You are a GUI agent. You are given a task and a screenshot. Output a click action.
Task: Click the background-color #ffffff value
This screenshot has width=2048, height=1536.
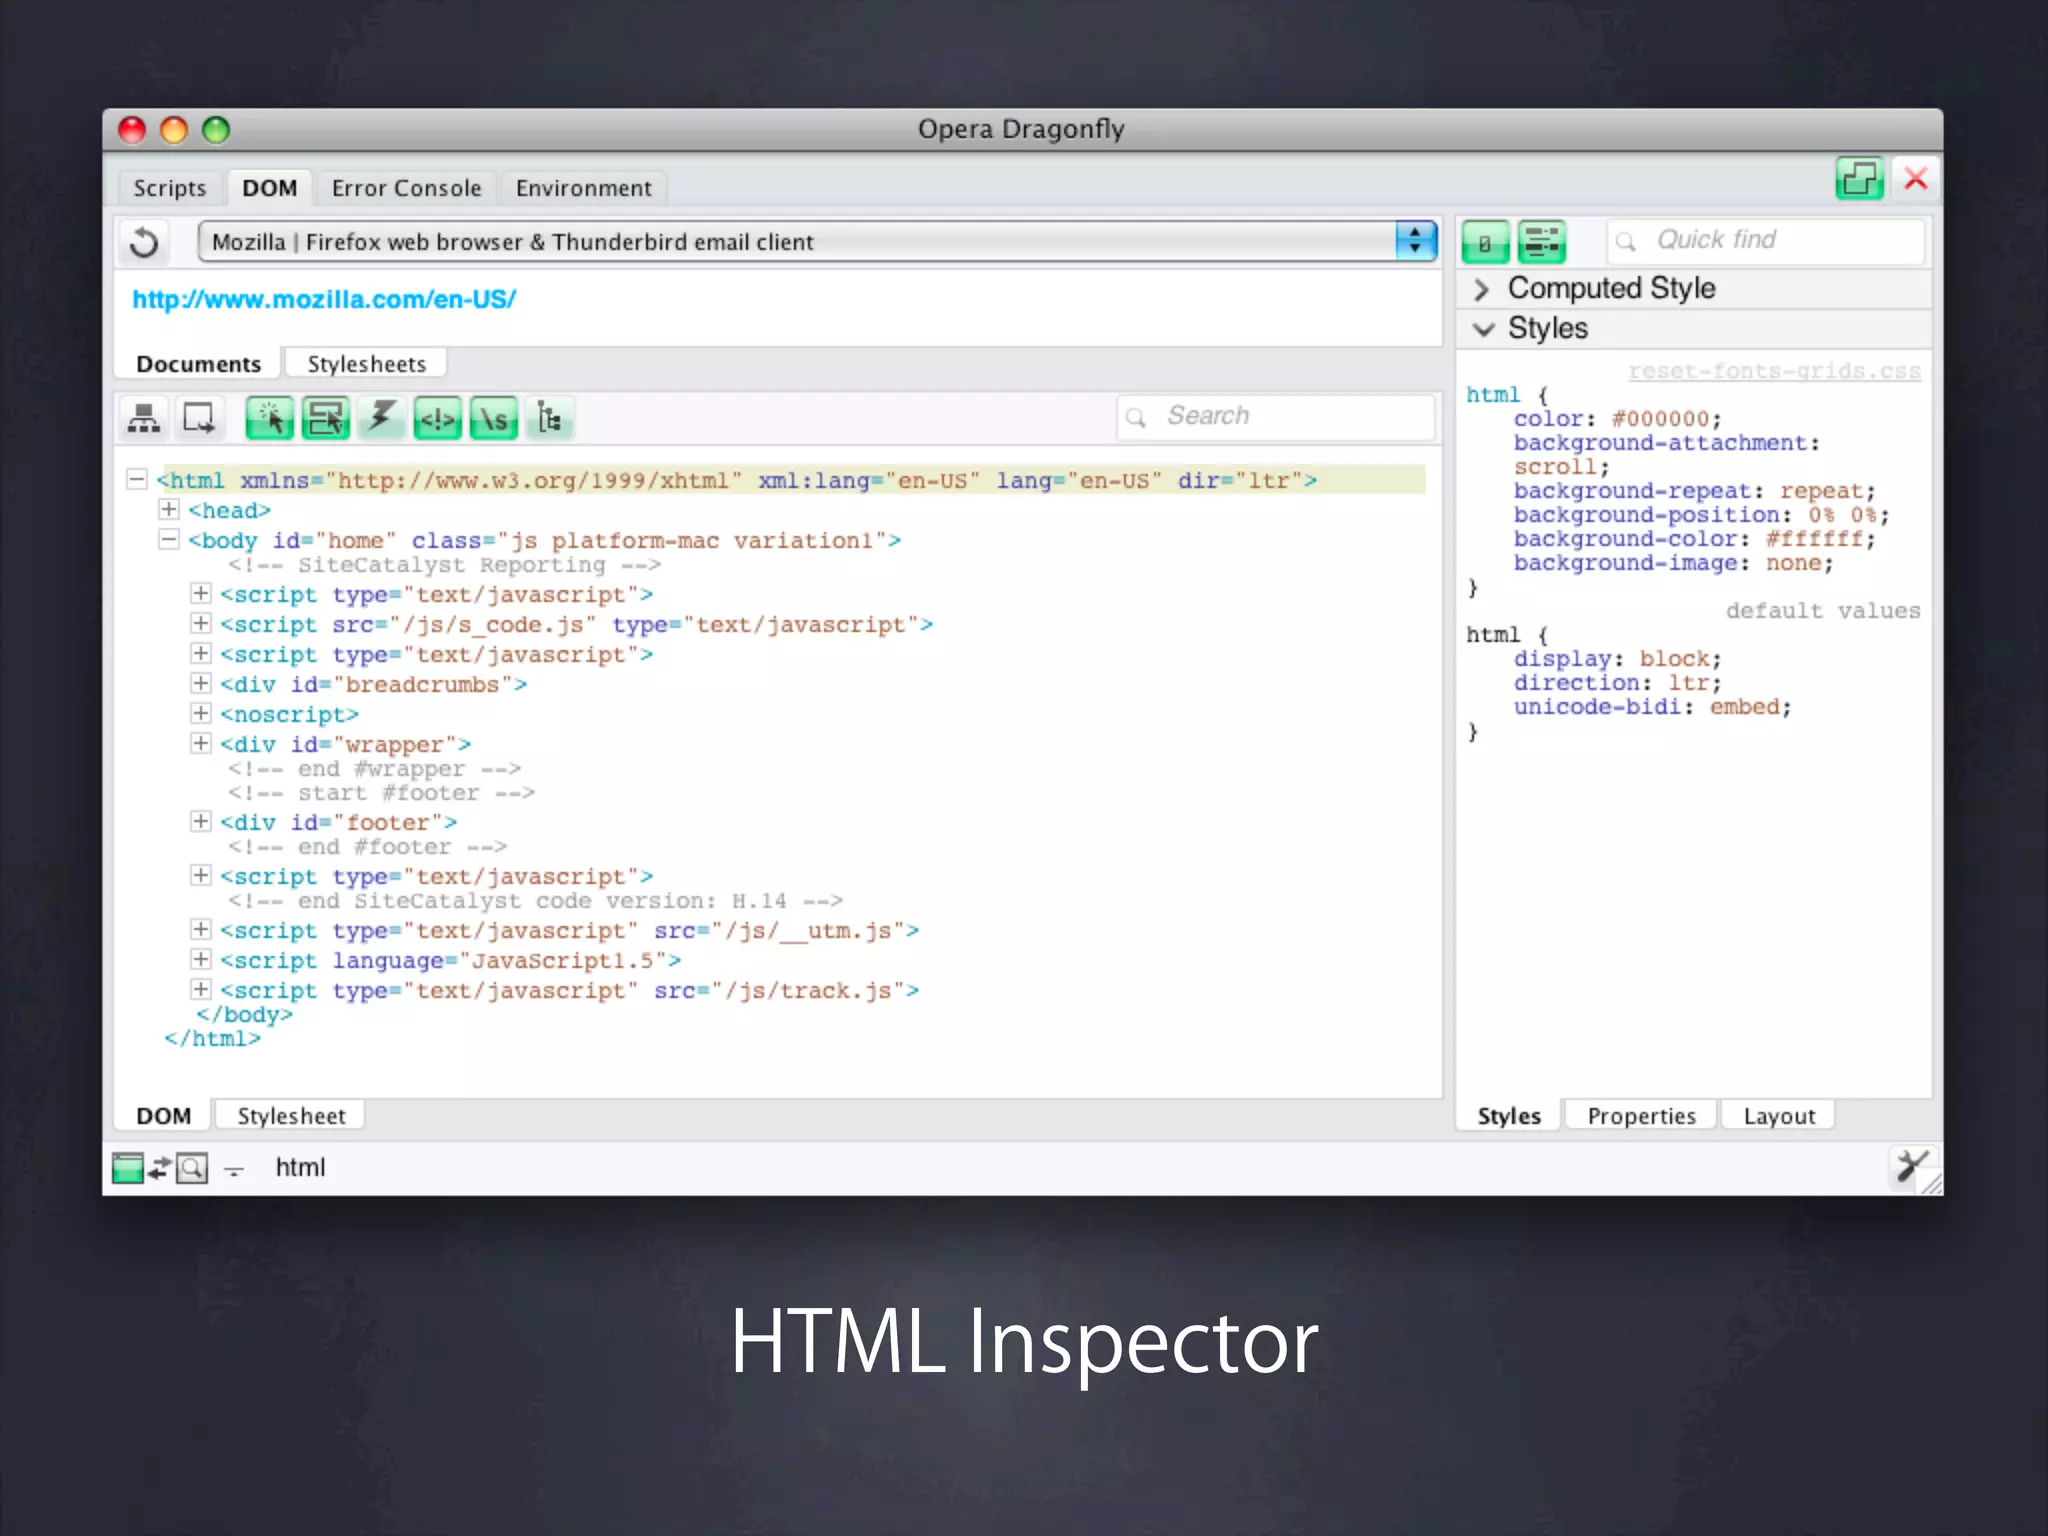(1814, 539)
